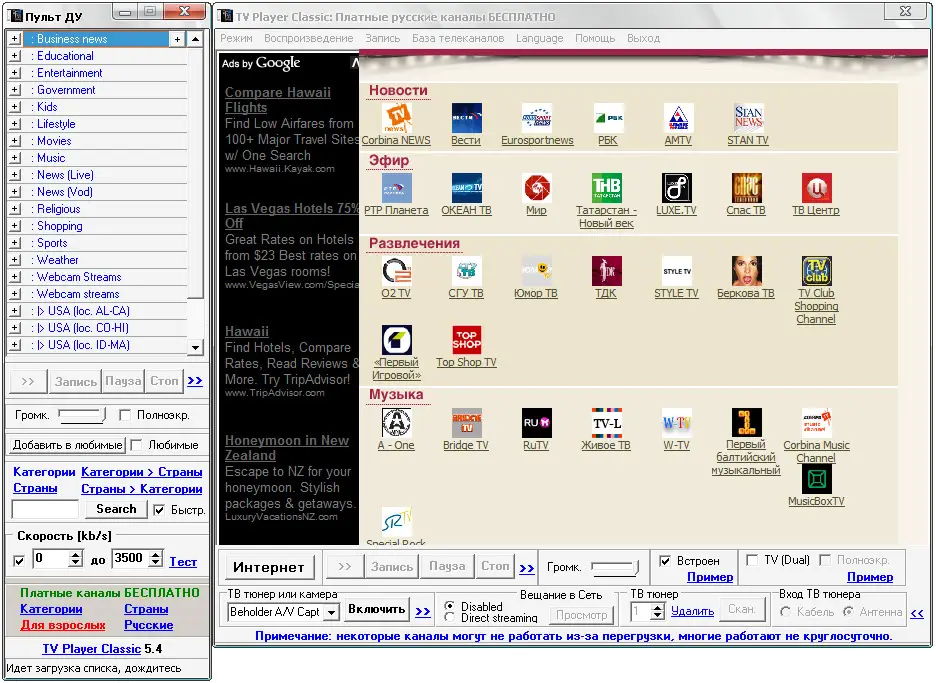Expand the Sports category in channel list
This screenshot has height=683, width=936.
pyautogui.click(x=15, y=243)
